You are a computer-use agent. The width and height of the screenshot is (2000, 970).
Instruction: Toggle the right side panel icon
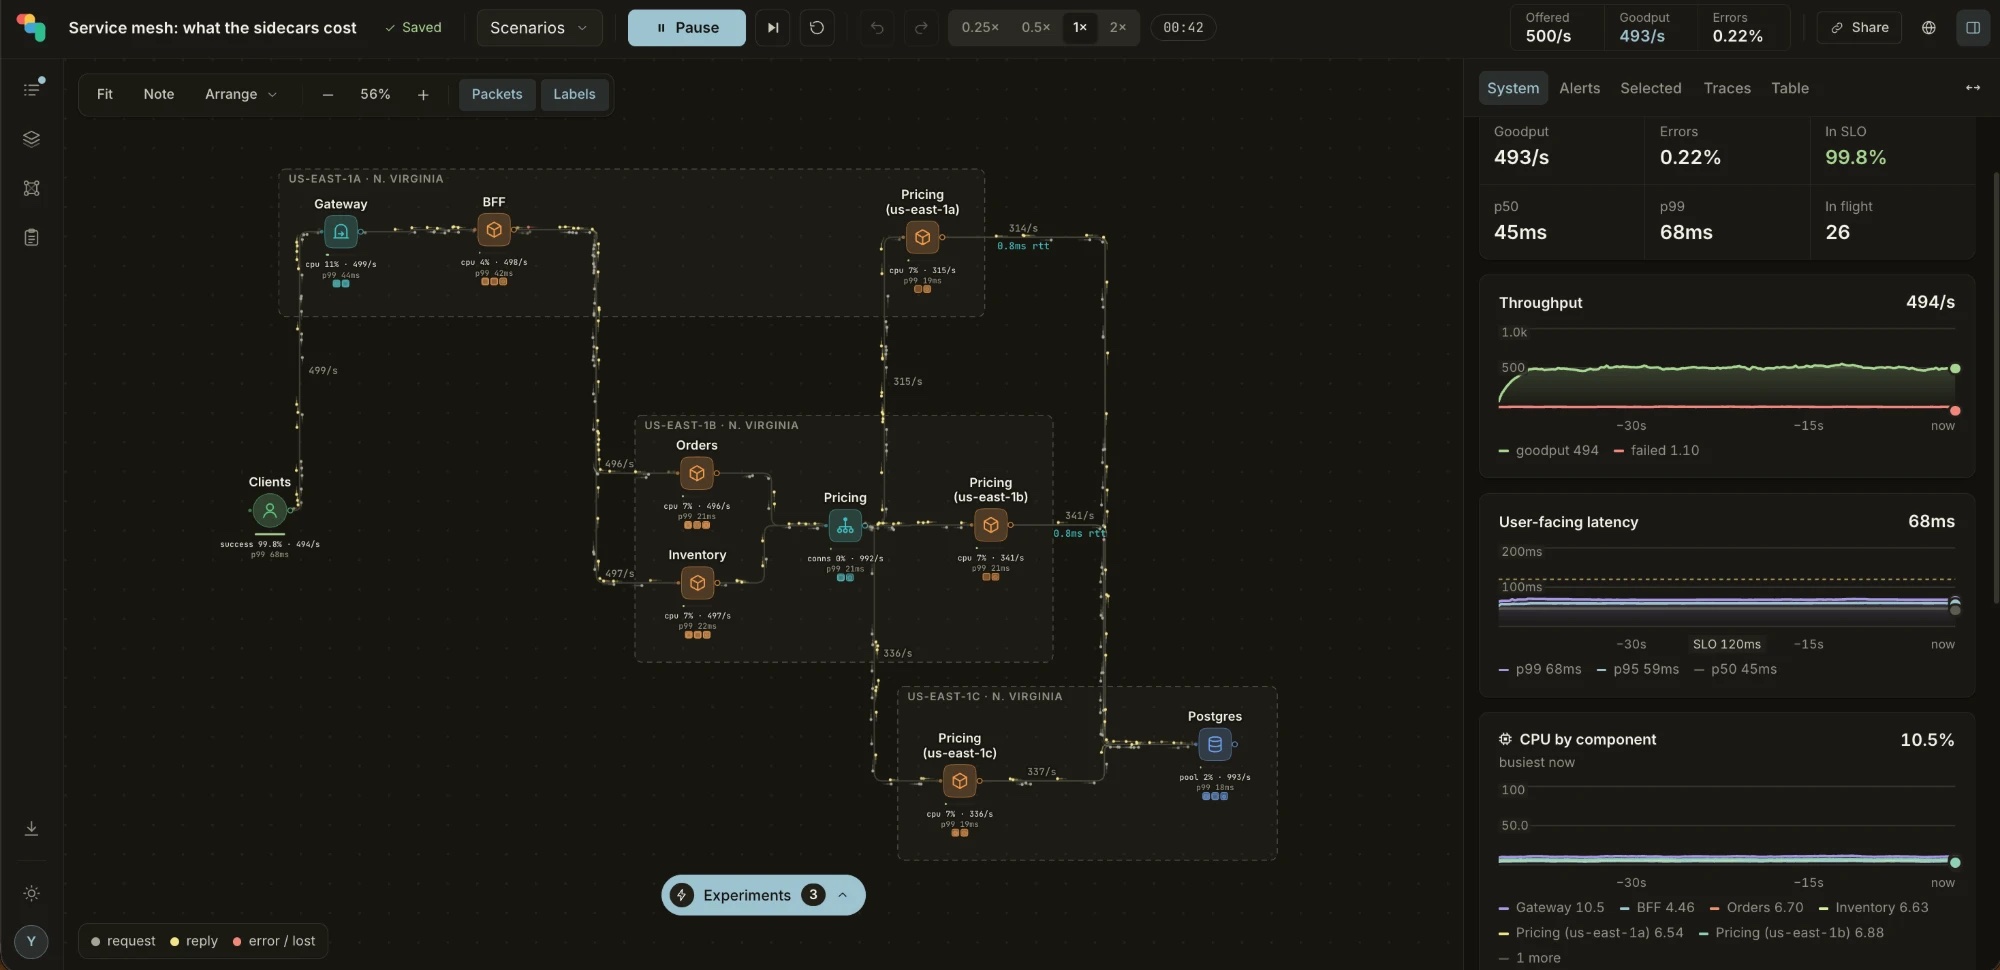1973,28
